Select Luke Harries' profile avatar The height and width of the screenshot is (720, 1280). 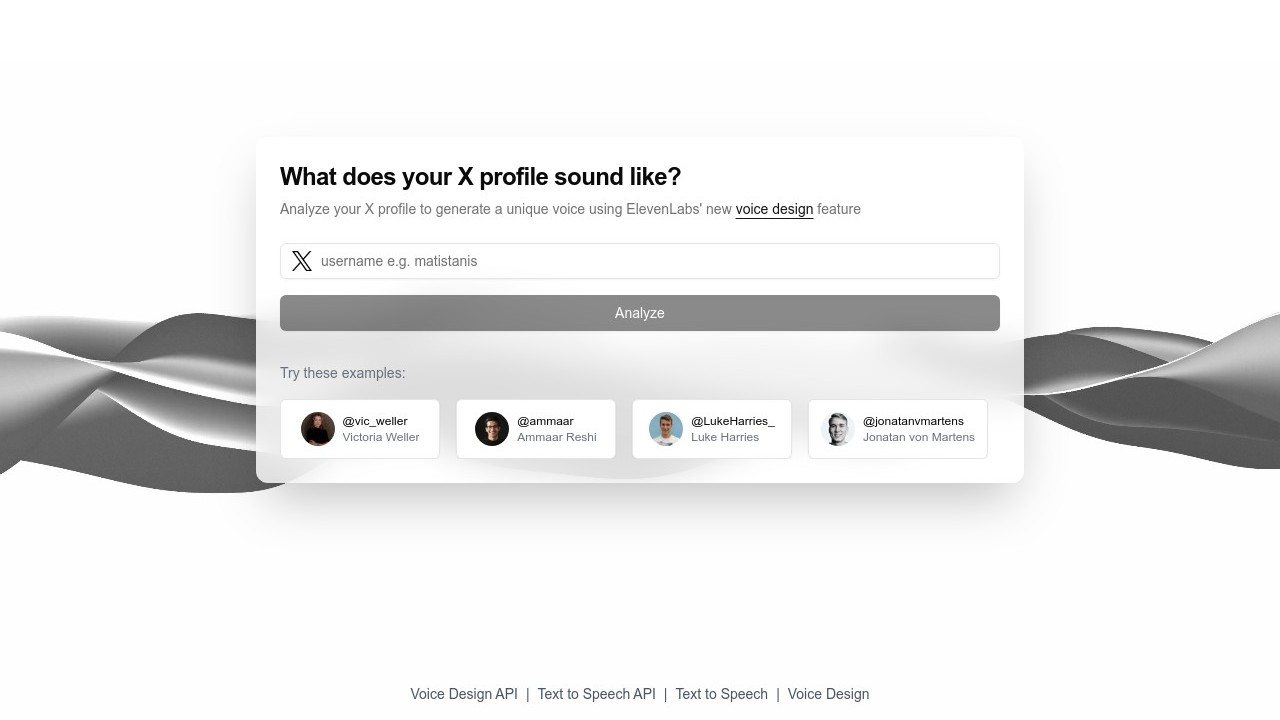point(666,429)
